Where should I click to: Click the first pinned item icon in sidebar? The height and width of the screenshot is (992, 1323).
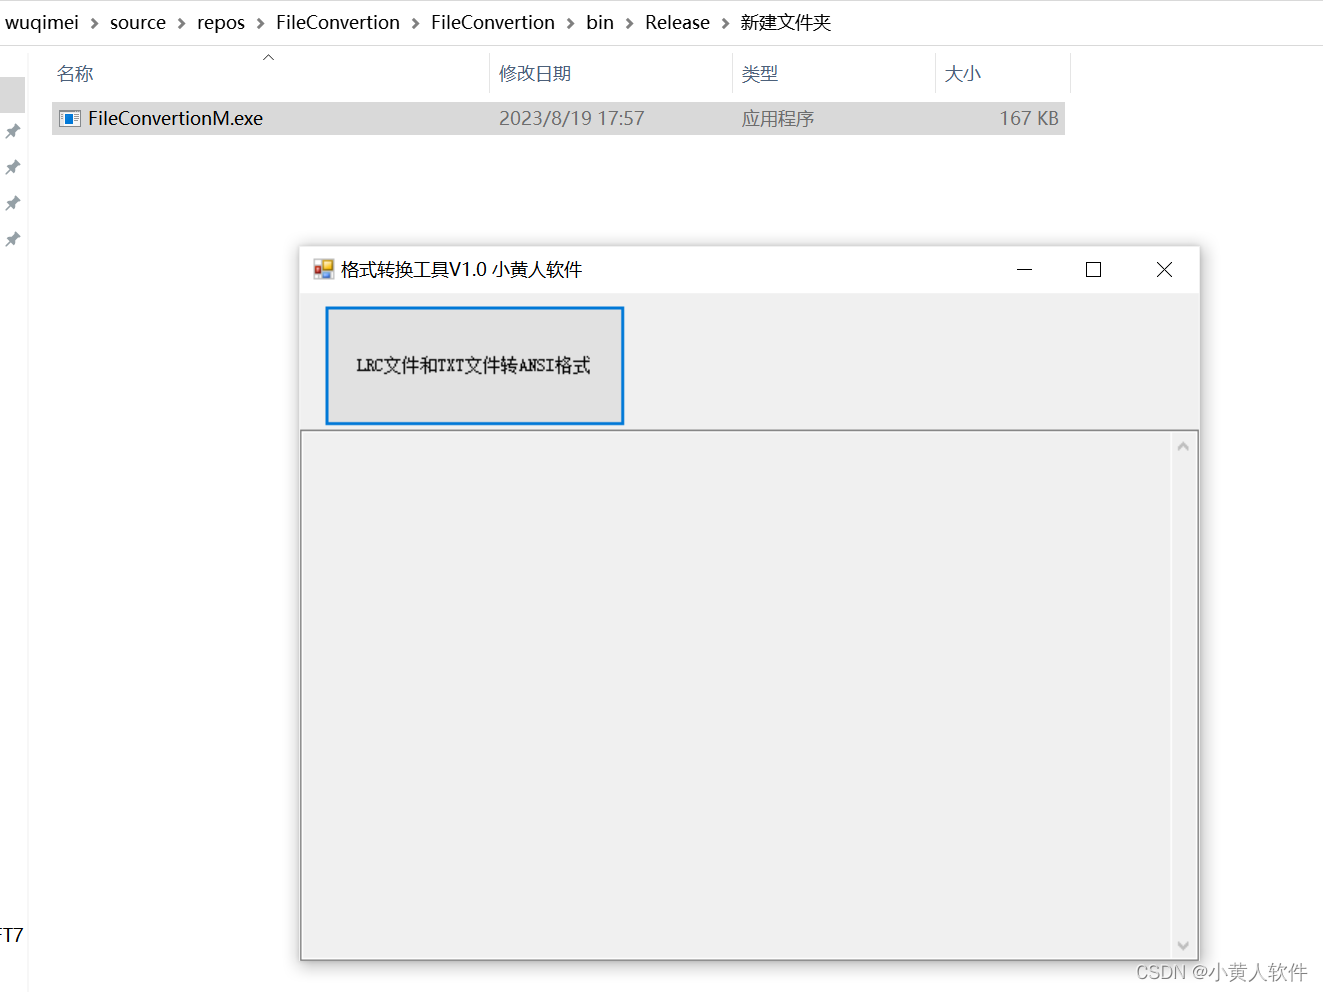click(x=12, y=130)
